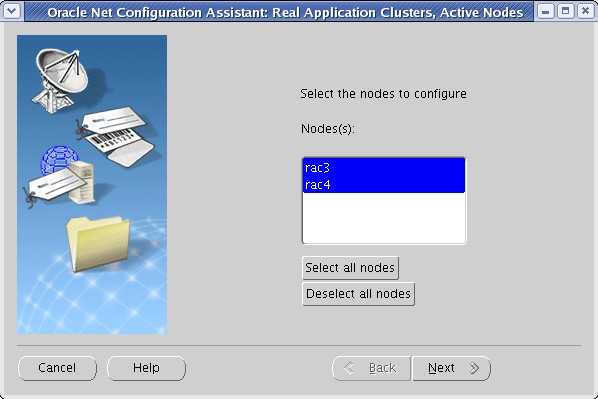The image size is (598, 399).
Task: Go Back to the previous wizard step
Action: point(371,368)
